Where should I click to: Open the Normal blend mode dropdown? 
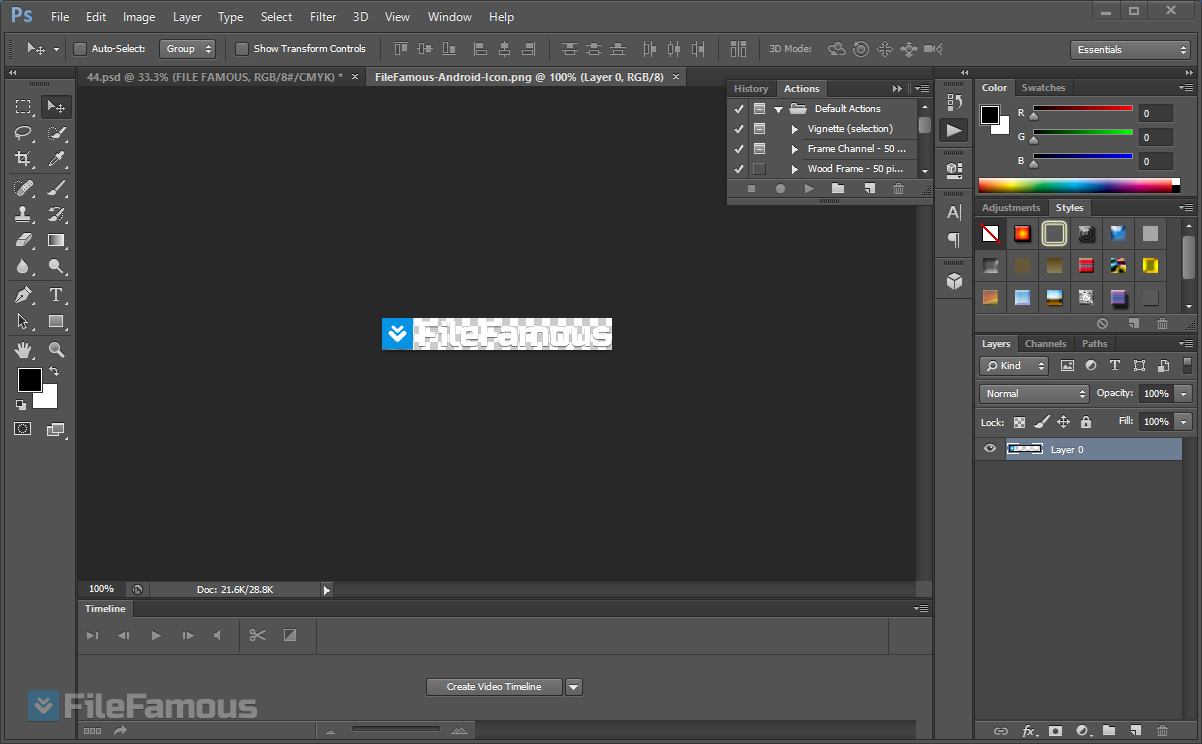pos(1034,394)
